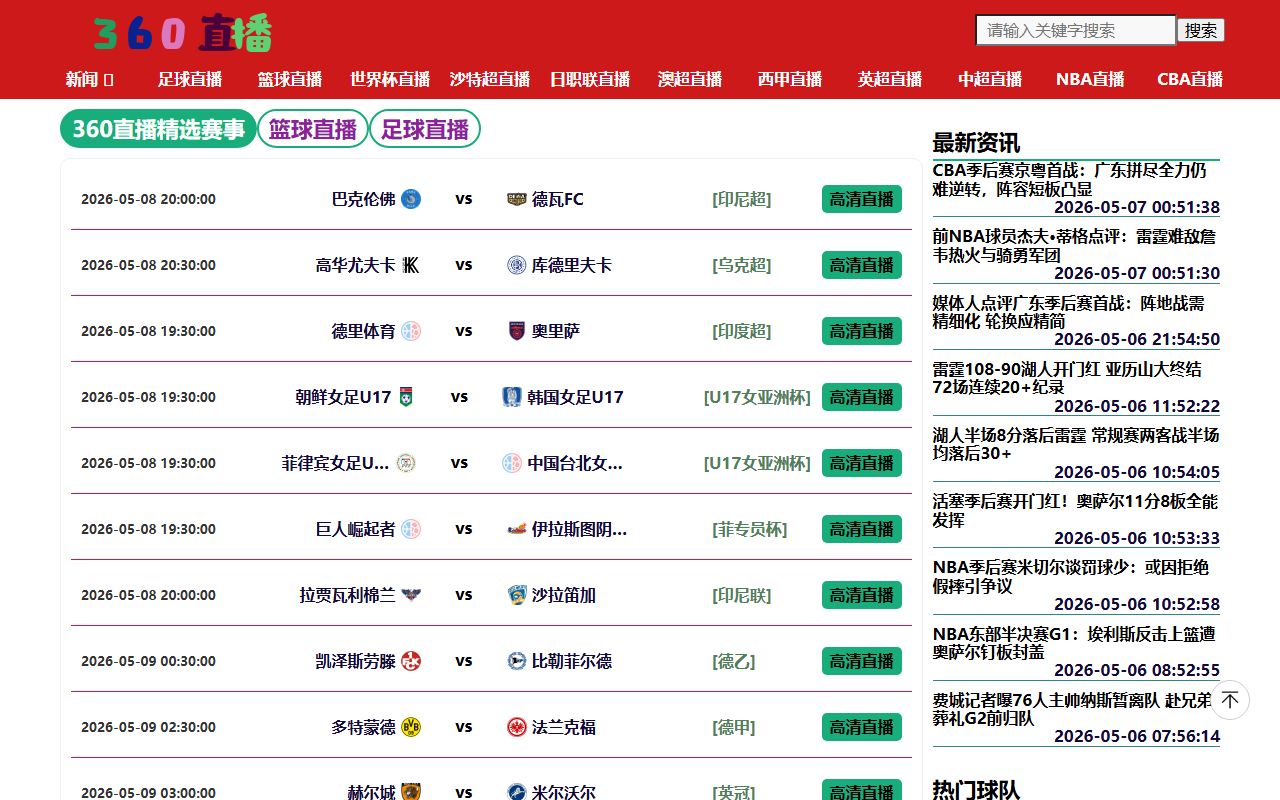
Task: Go to 中超直播 nav item
Action: [990, 79]
